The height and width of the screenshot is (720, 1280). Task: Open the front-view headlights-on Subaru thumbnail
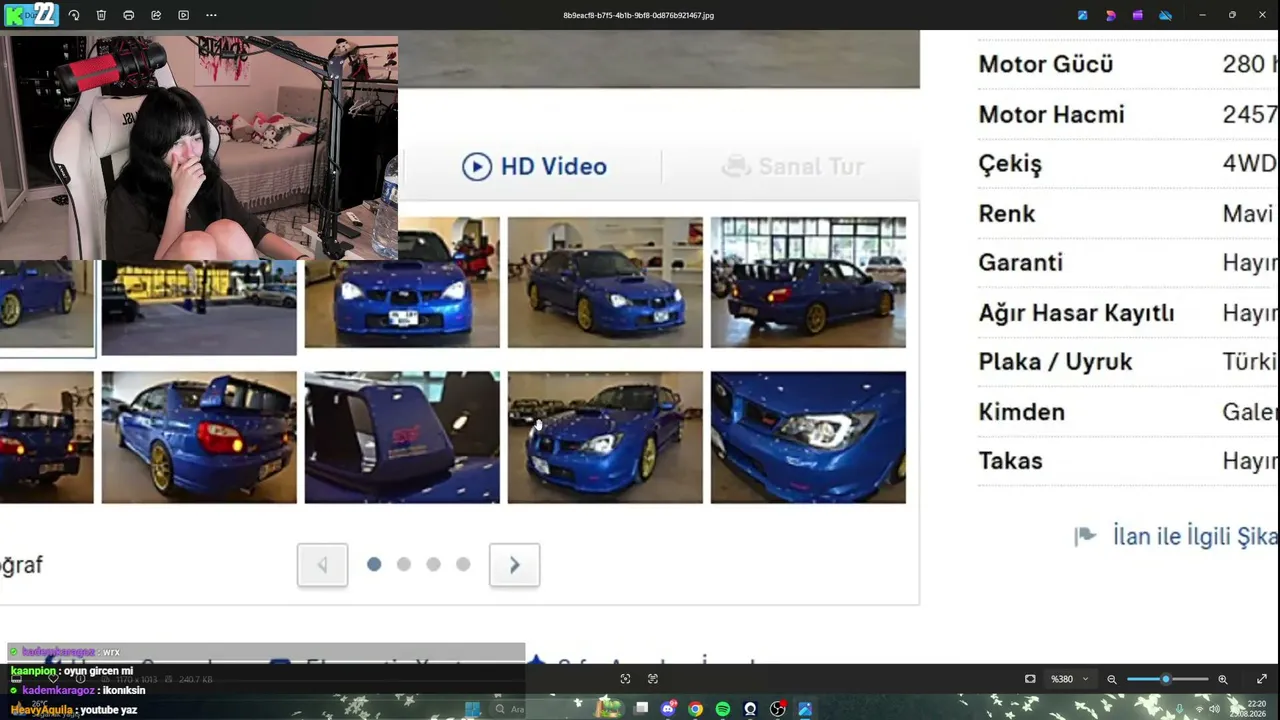click(402, 282)
